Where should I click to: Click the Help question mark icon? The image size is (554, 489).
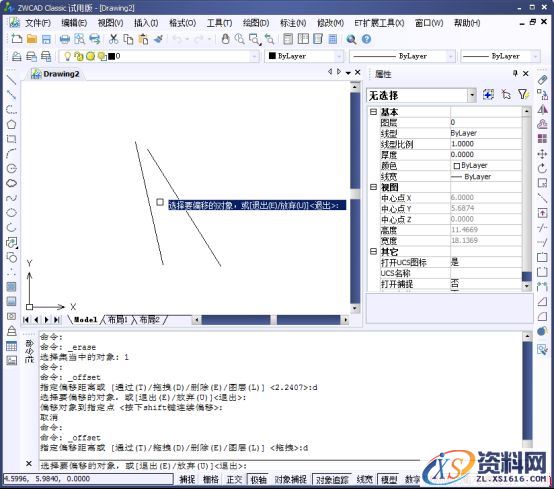[366, 39]
